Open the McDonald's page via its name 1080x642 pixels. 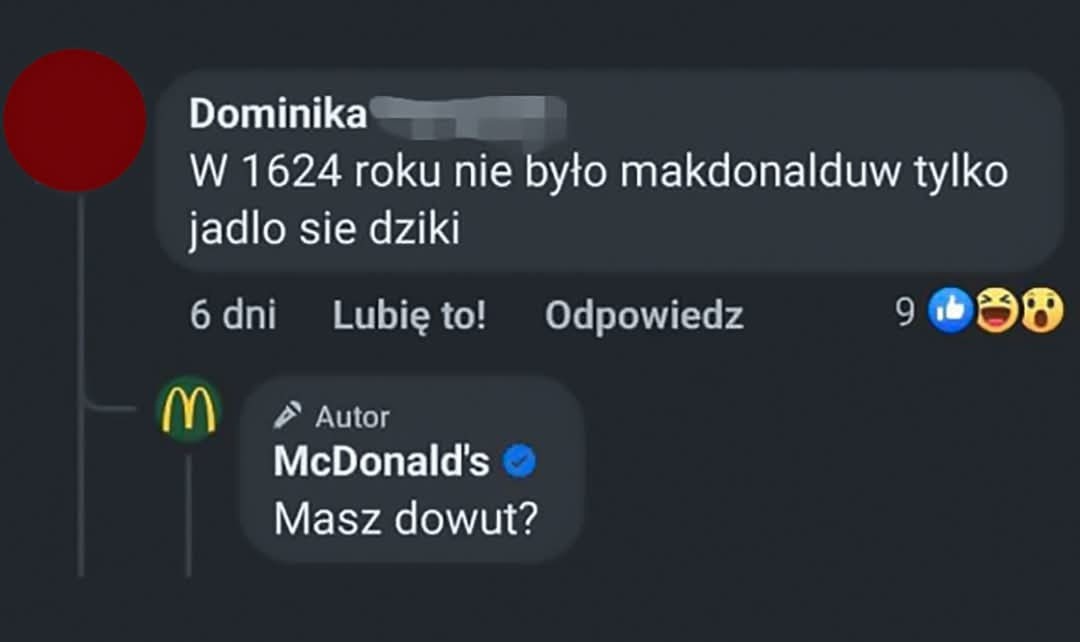coord(381,461)
